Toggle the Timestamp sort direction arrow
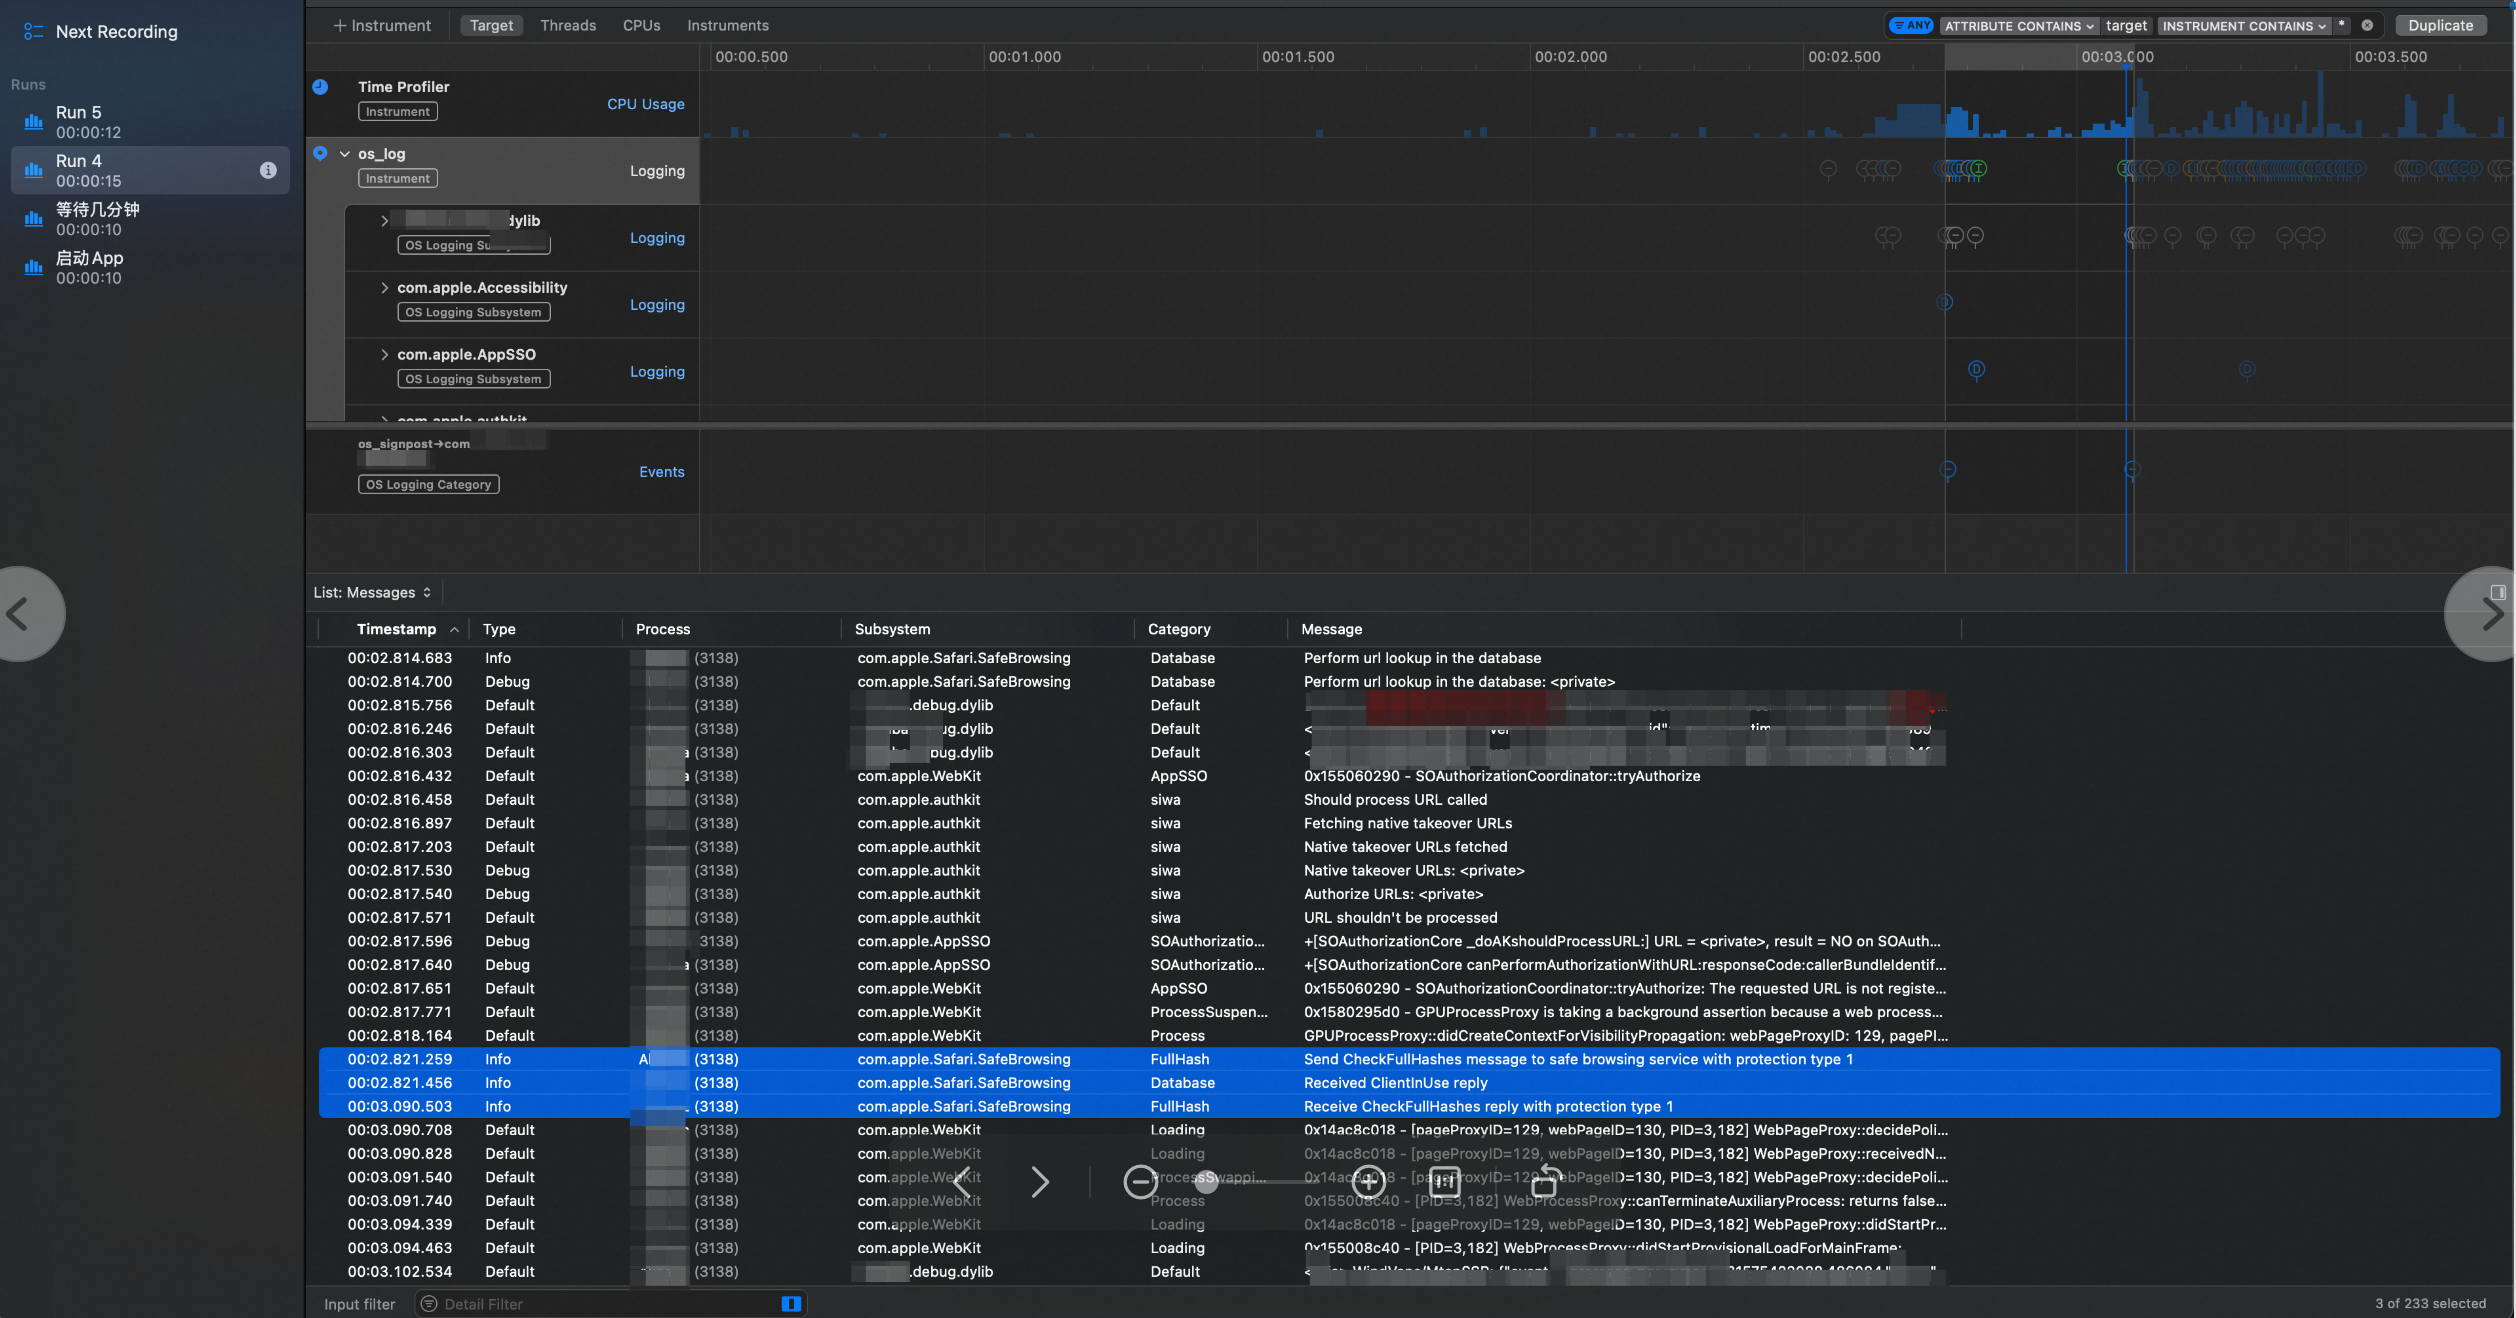The width and height of the screenshot is (2516, 1318). click(454, 630)
